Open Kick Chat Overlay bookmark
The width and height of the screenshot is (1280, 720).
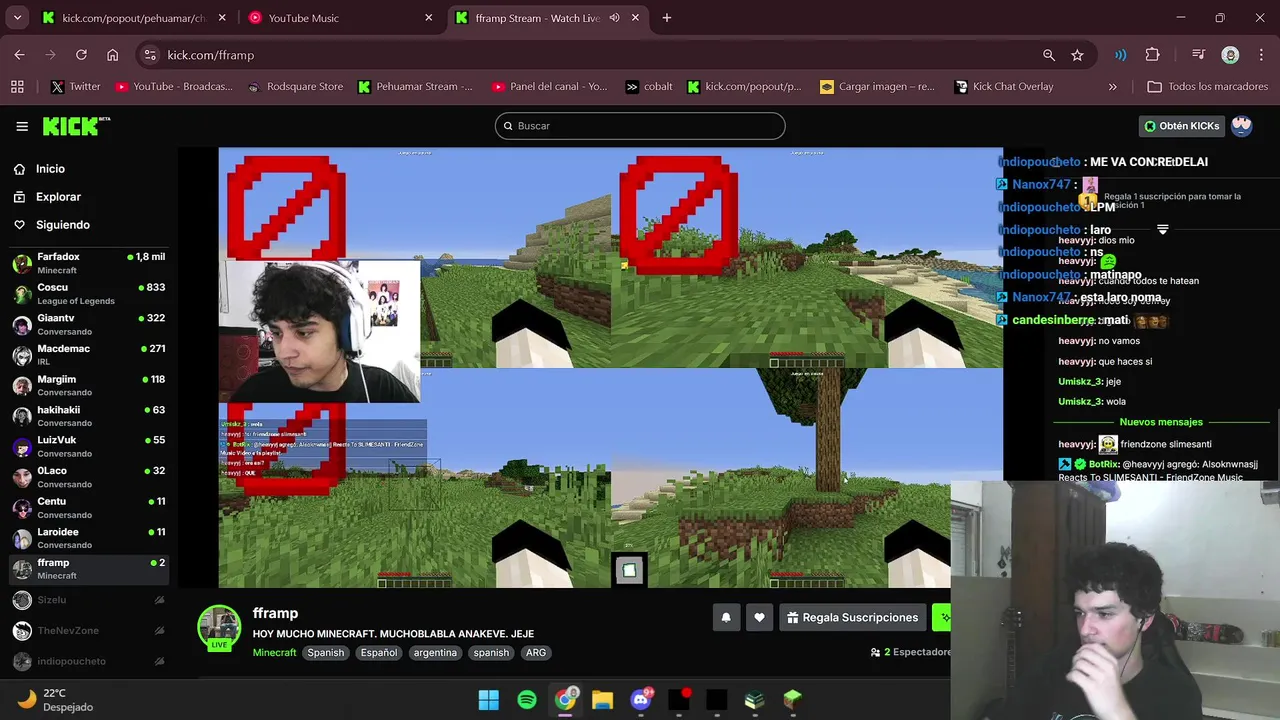click(x=1004, y=87)
